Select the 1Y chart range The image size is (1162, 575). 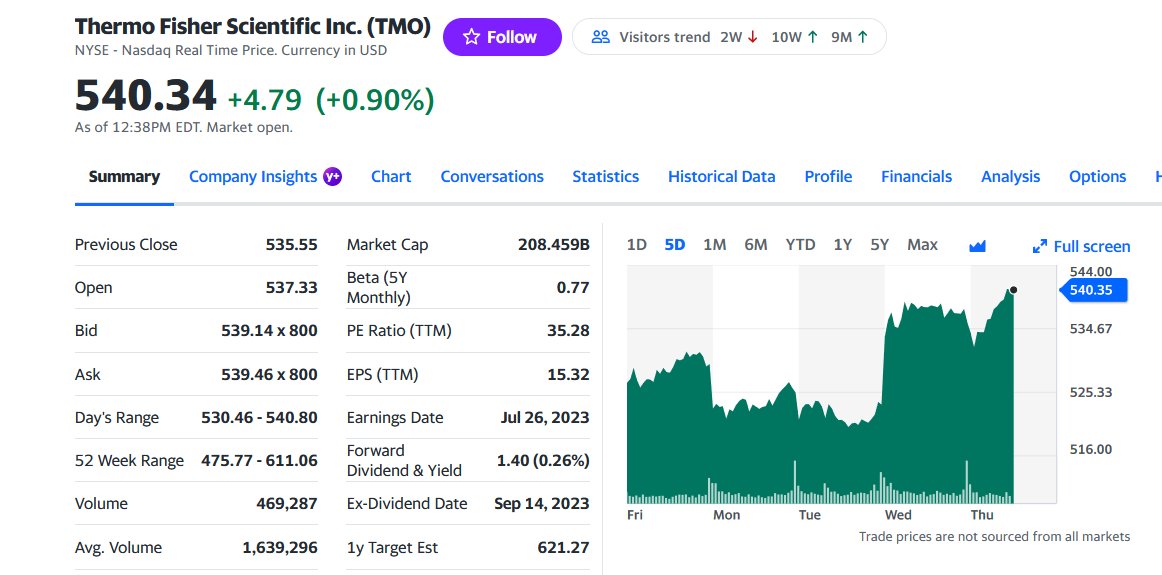[843, 245]
